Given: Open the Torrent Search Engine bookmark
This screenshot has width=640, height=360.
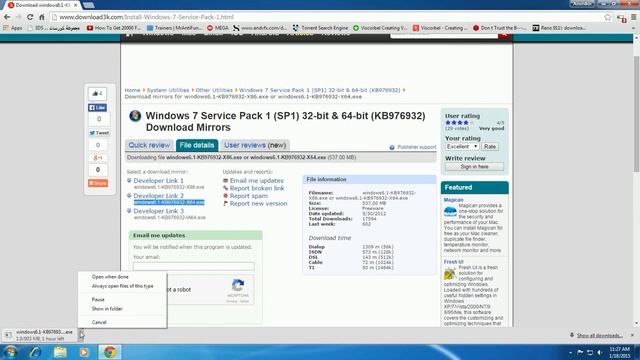Looking at the screenshot, I should [x=320, y=28].
